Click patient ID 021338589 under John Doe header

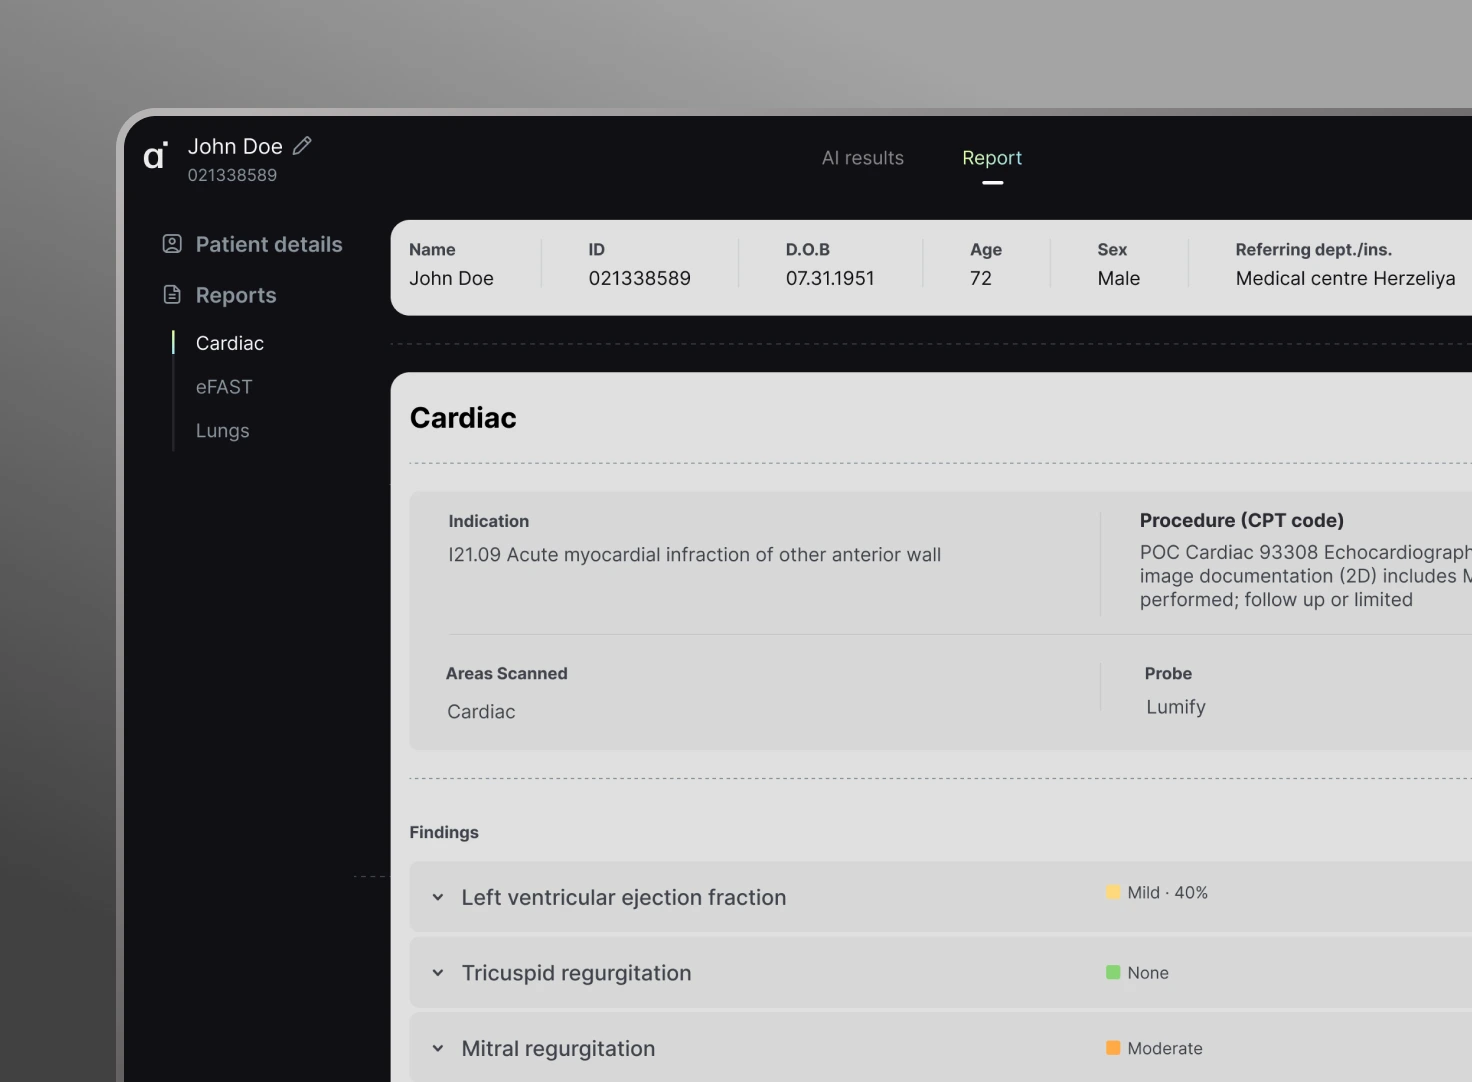[x=232, y=175]
